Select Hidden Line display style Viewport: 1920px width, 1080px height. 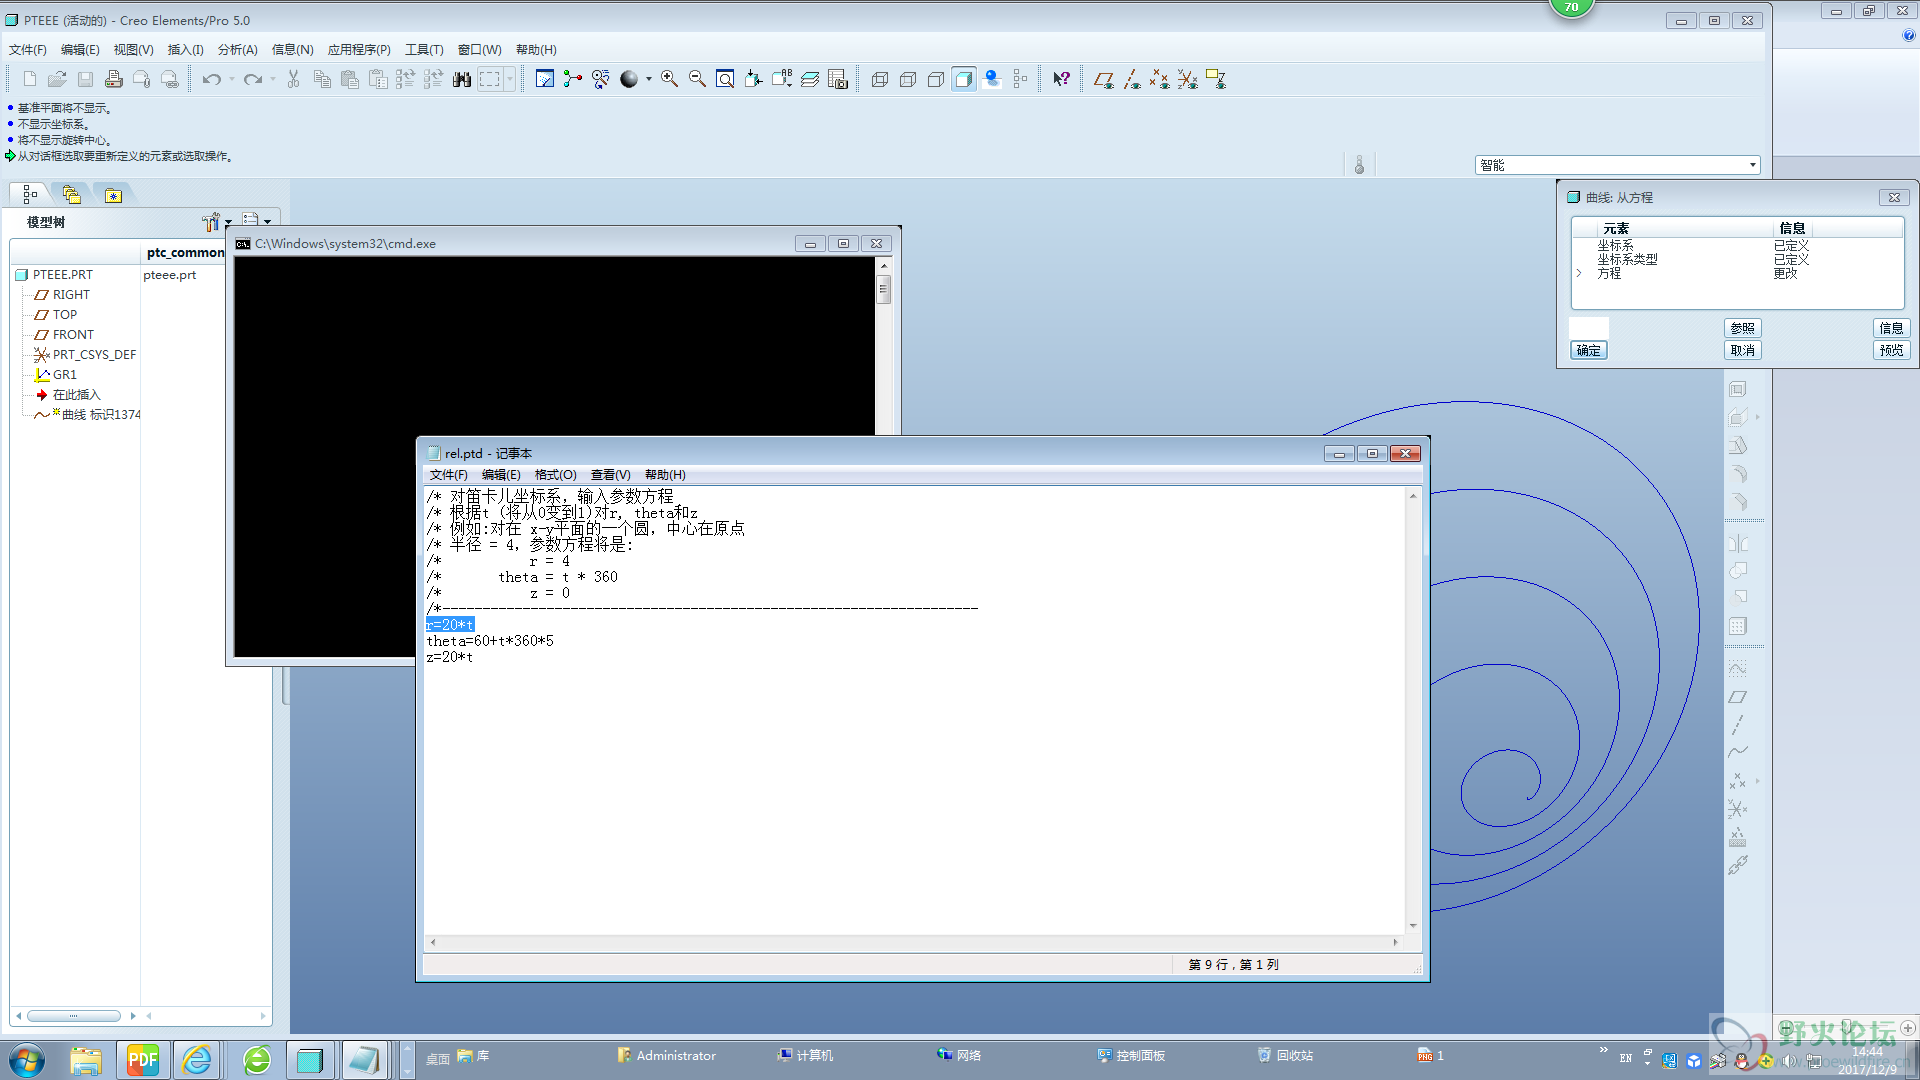[908, 79]
